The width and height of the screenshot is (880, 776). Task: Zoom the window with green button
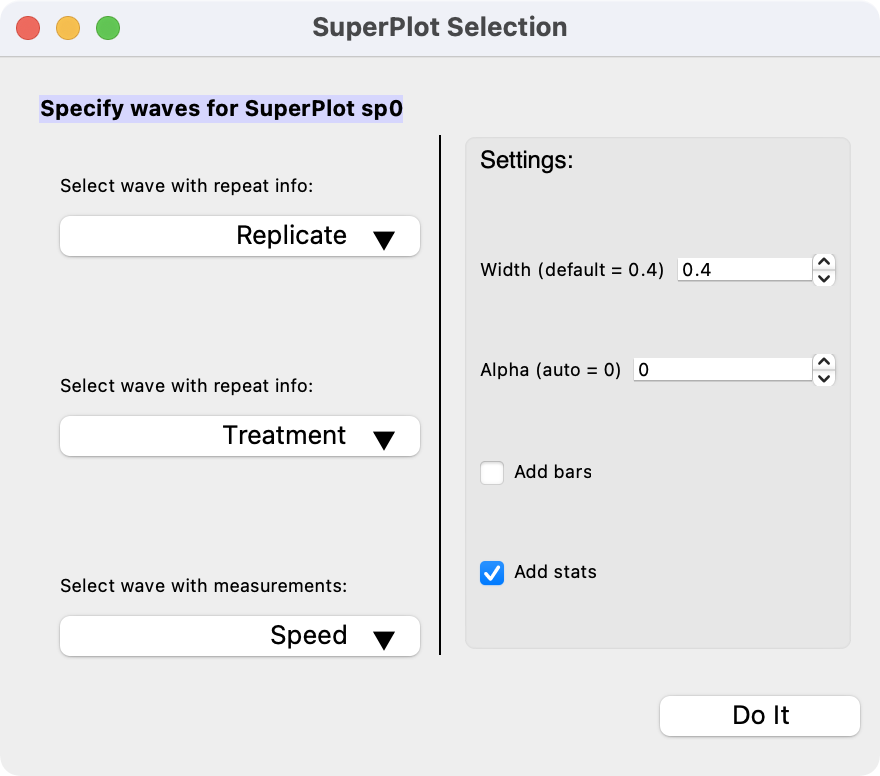108,28
